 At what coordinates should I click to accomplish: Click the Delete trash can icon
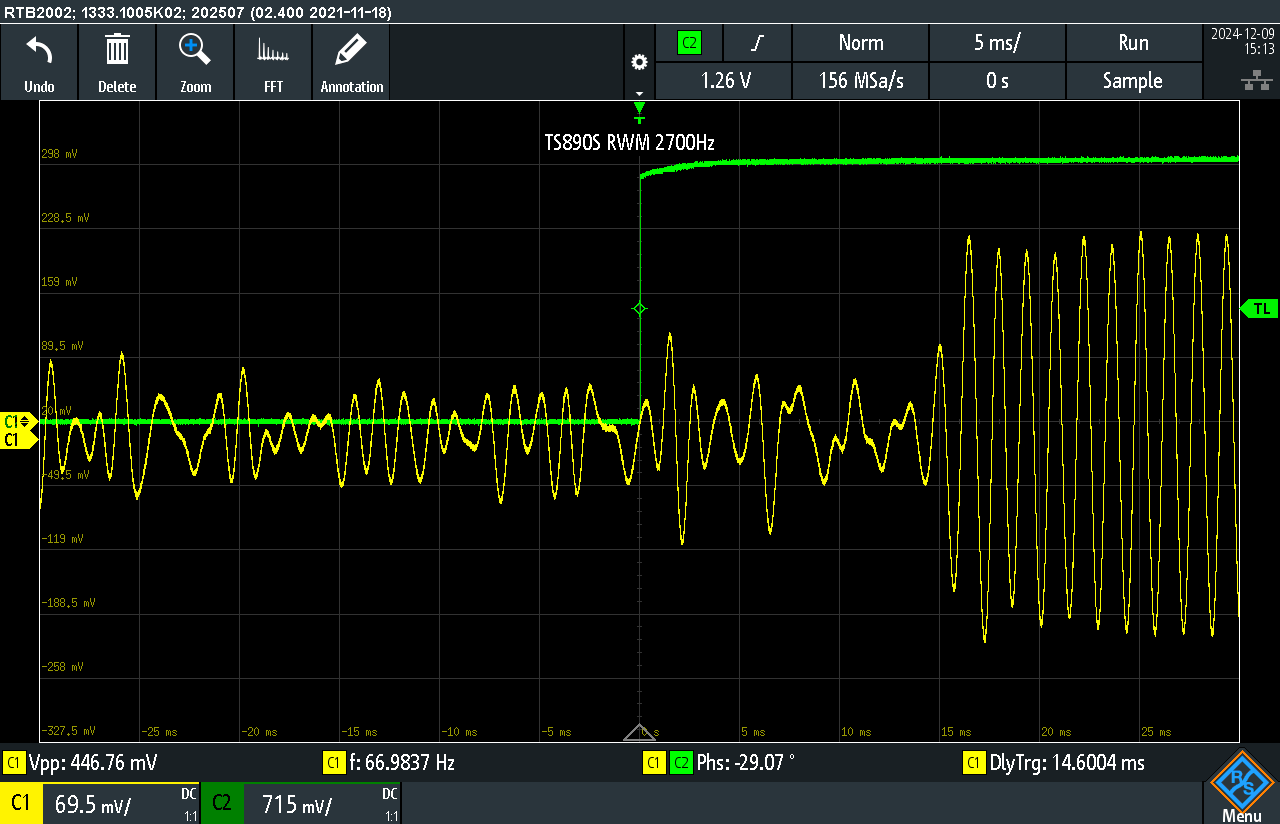point(117,62)
